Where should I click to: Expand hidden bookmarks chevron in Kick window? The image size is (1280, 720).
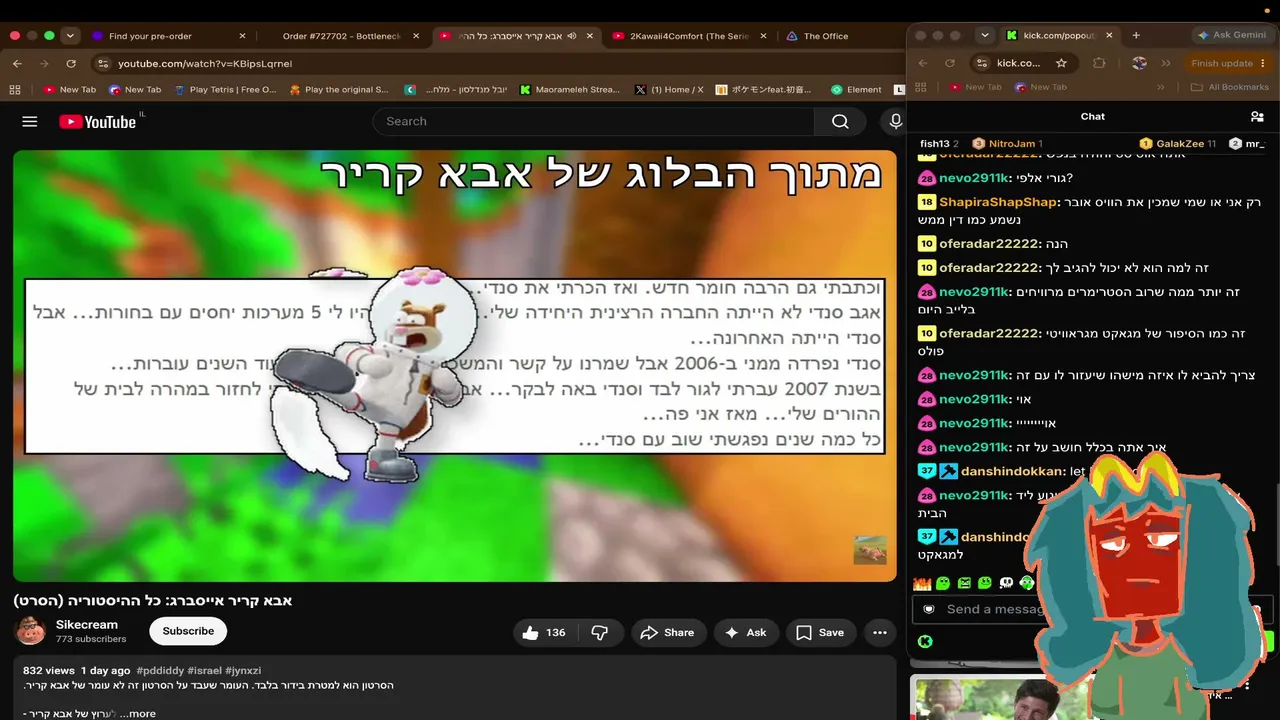click(x=1160, y=87)
